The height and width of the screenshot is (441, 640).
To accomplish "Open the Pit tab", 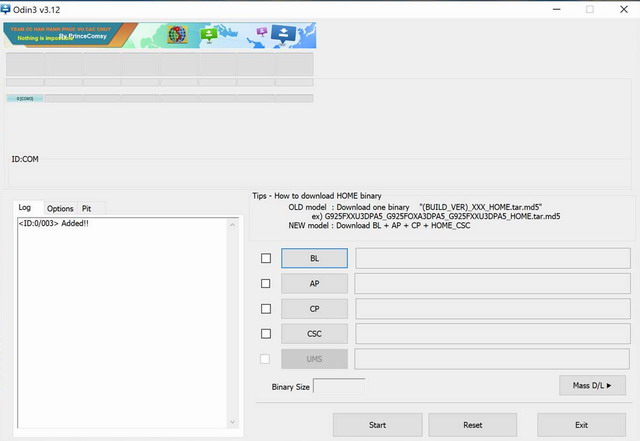I will (x=87, y=208).
